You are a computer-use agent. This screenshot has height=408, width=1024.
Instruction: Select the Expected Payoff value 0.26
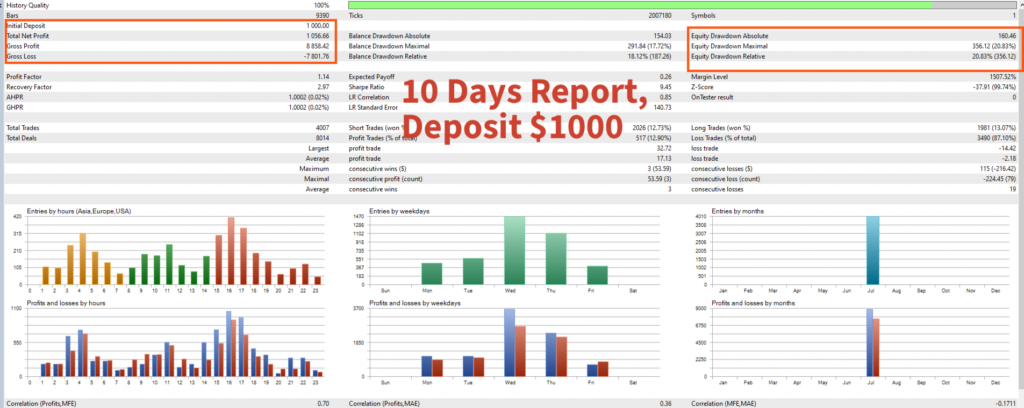coord(665,76)
